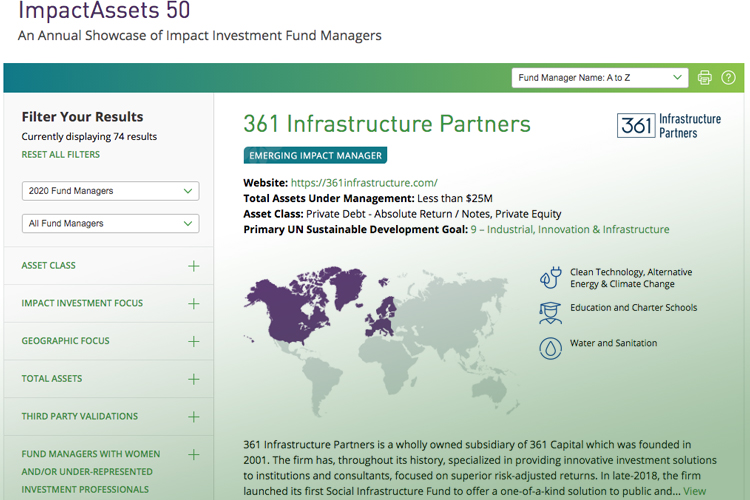Expand the Asset Class filter

click(x=193, y=266)
